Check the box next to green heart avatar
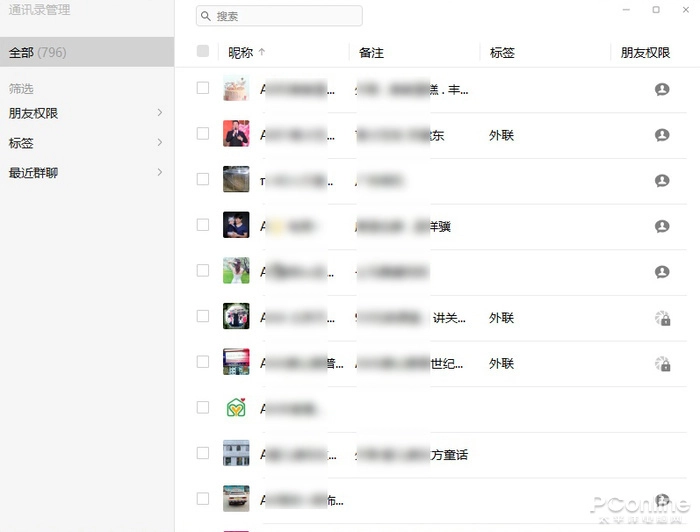700x532 pixels. (203, 407)
